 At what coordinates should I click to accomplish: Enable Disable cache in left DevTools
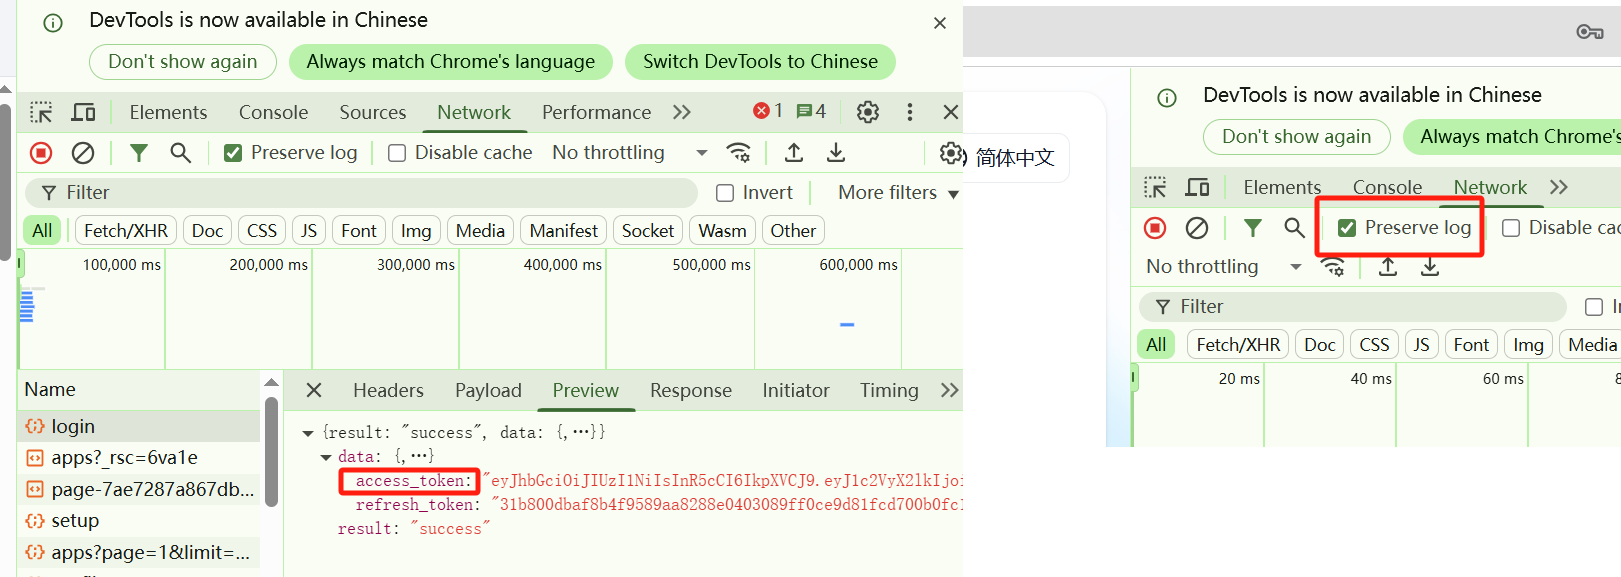coord(397,153)
